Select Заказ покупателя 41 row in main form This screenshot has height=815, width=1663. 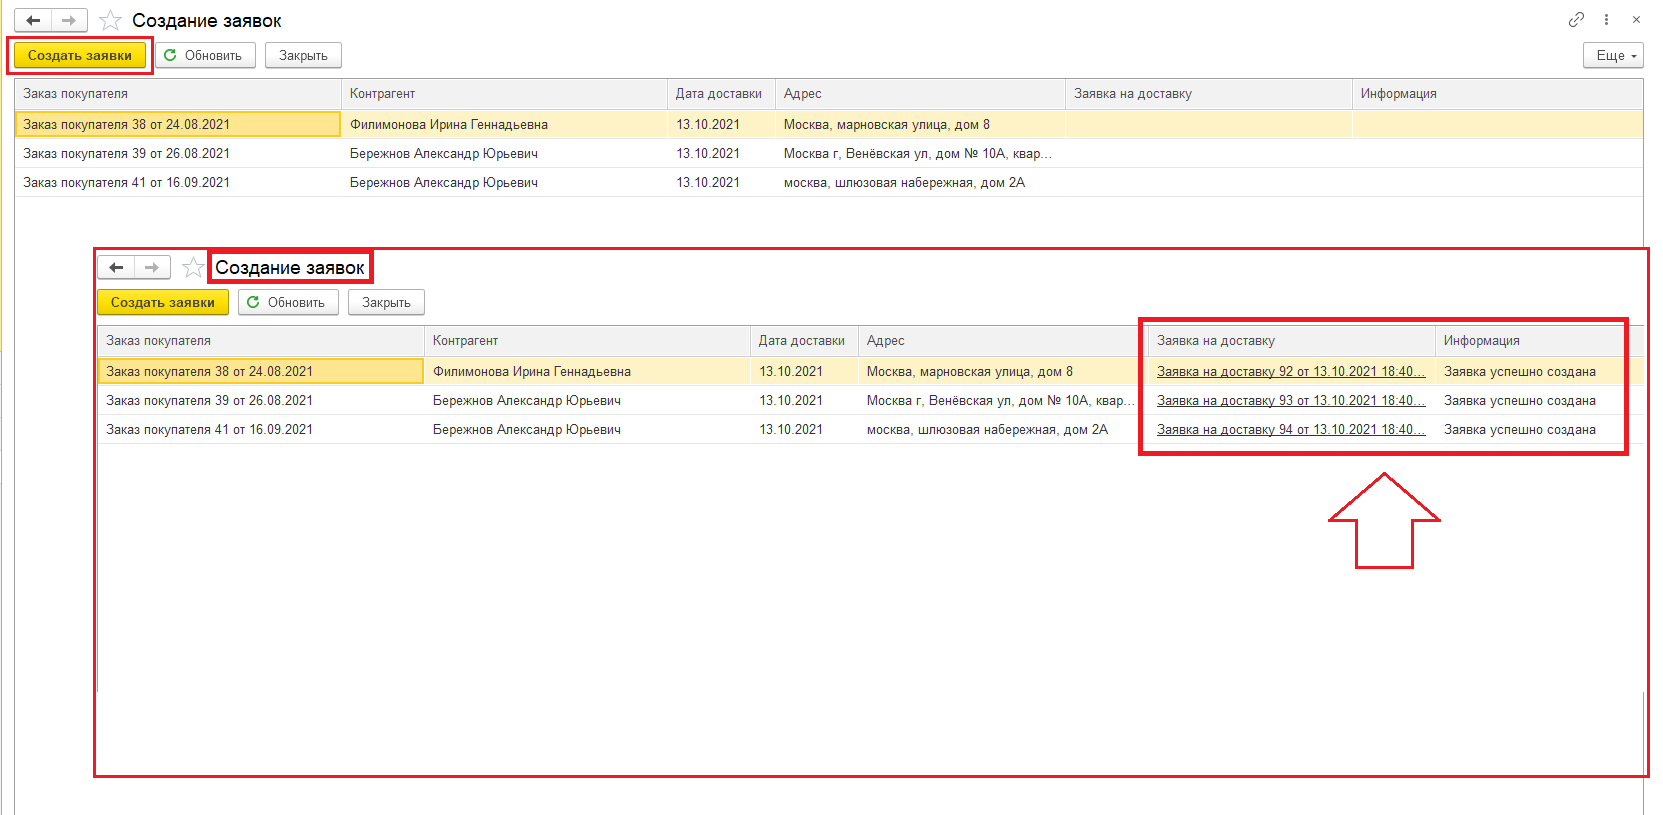coord(178,182)
